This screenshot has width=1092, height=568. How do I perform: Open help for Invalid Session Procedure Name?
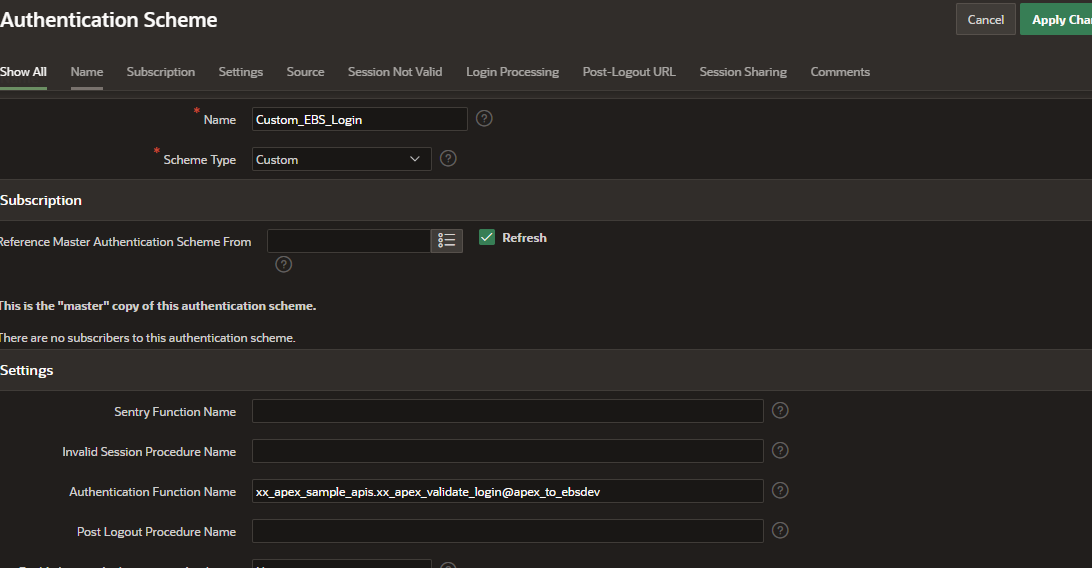pos(780,450)
